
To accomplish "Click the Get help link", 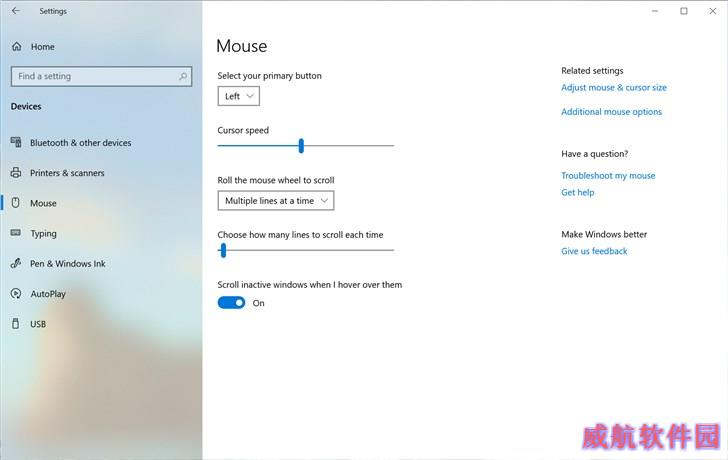I will [578, 192].
